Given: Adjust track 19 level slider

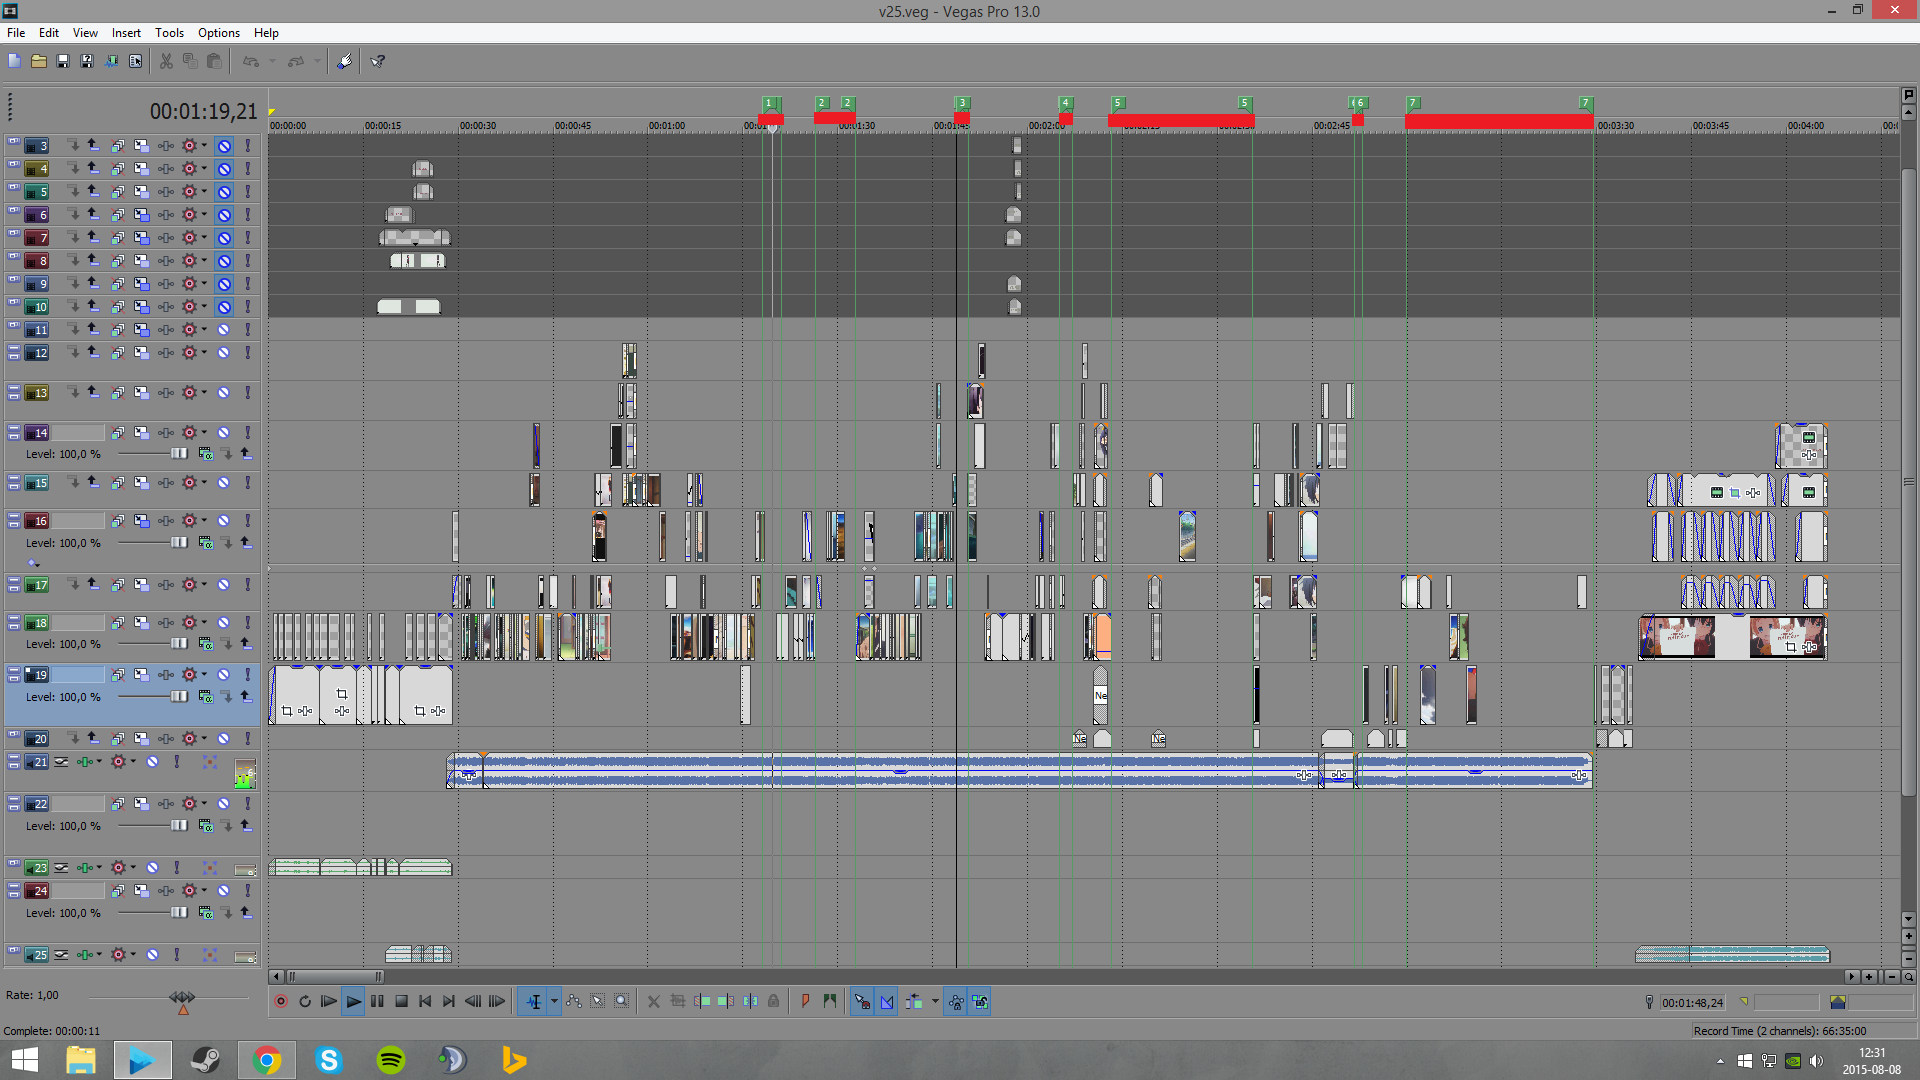Looking at the screenshot, I should coord(178,697).
